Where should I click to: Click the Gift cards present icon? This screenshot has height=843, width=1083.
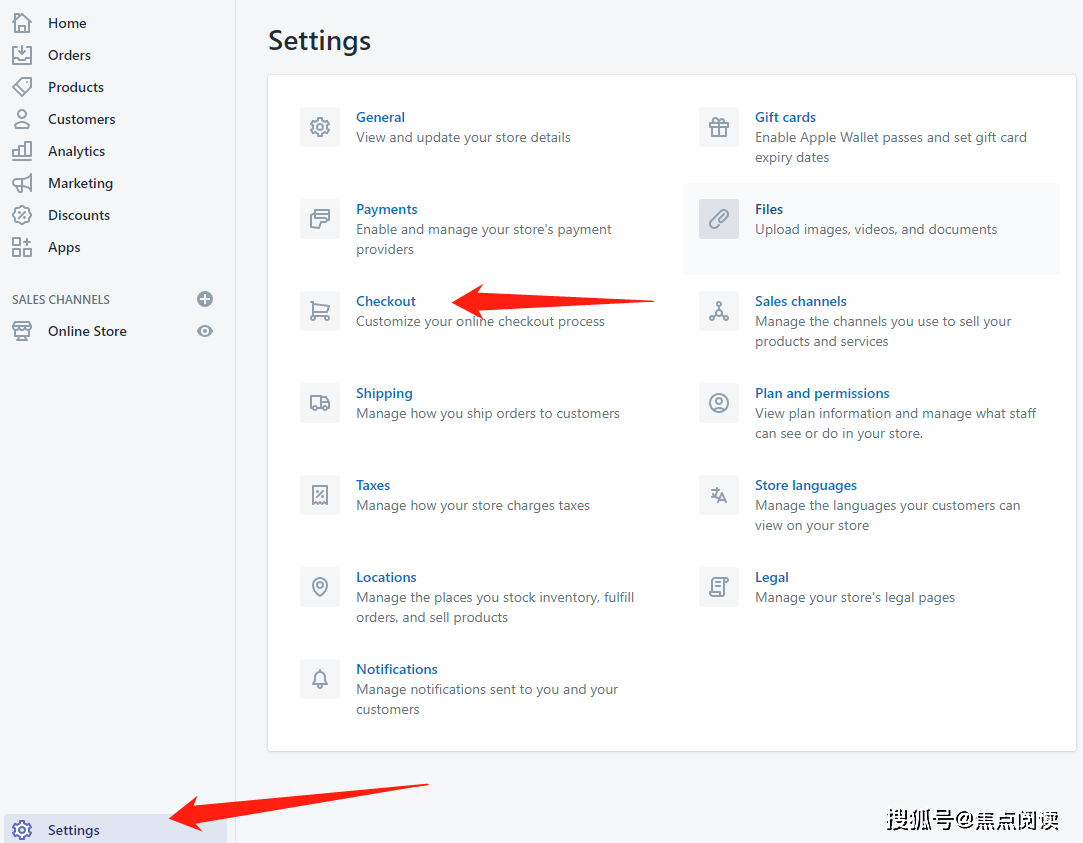(719, 127)
